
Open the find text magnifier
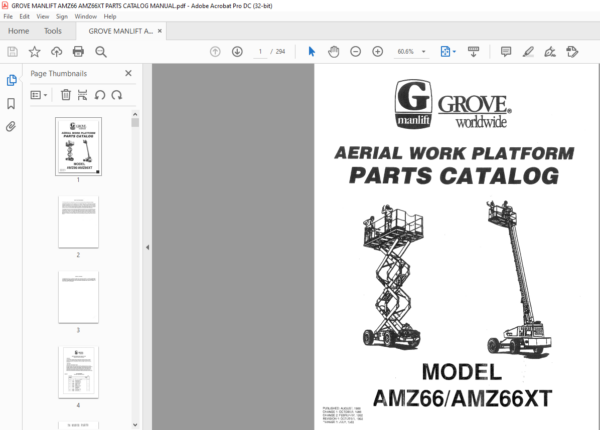(x=101, y=52)
